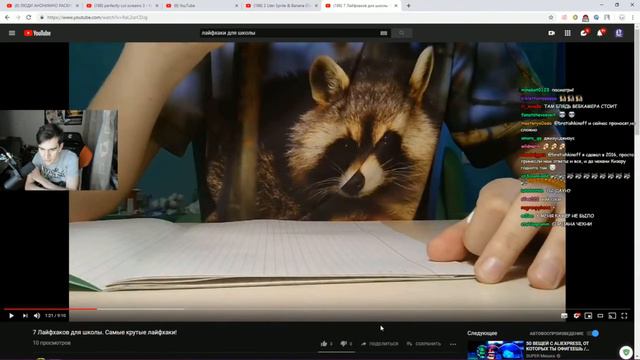The image size is (640, 360).
Task: Open the account avatar menu
Action: tap(619, 33)
